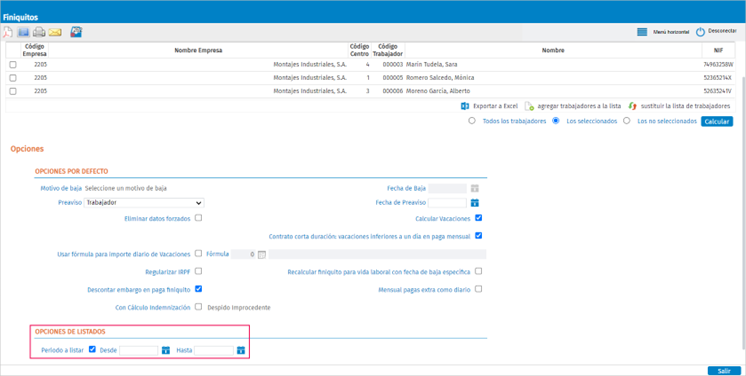Click sustituir la lista de trabajadores
This screenshot has height=376, width=746.
(x=686, y=106)
